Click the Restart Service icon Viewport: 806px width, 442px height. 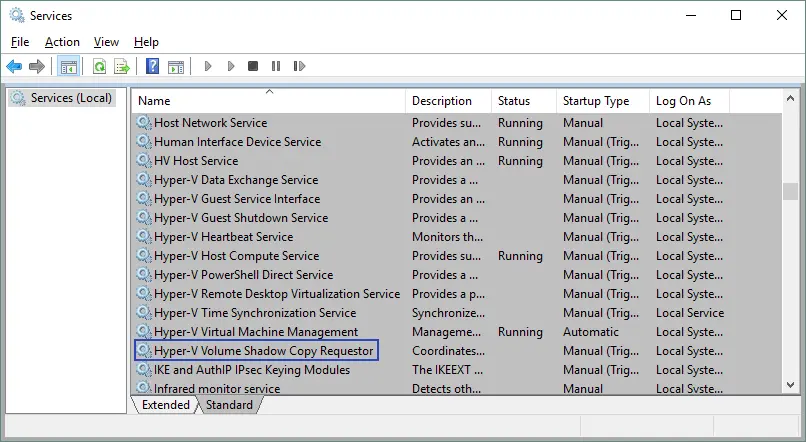pyautogui.click(x=299, y=66)
